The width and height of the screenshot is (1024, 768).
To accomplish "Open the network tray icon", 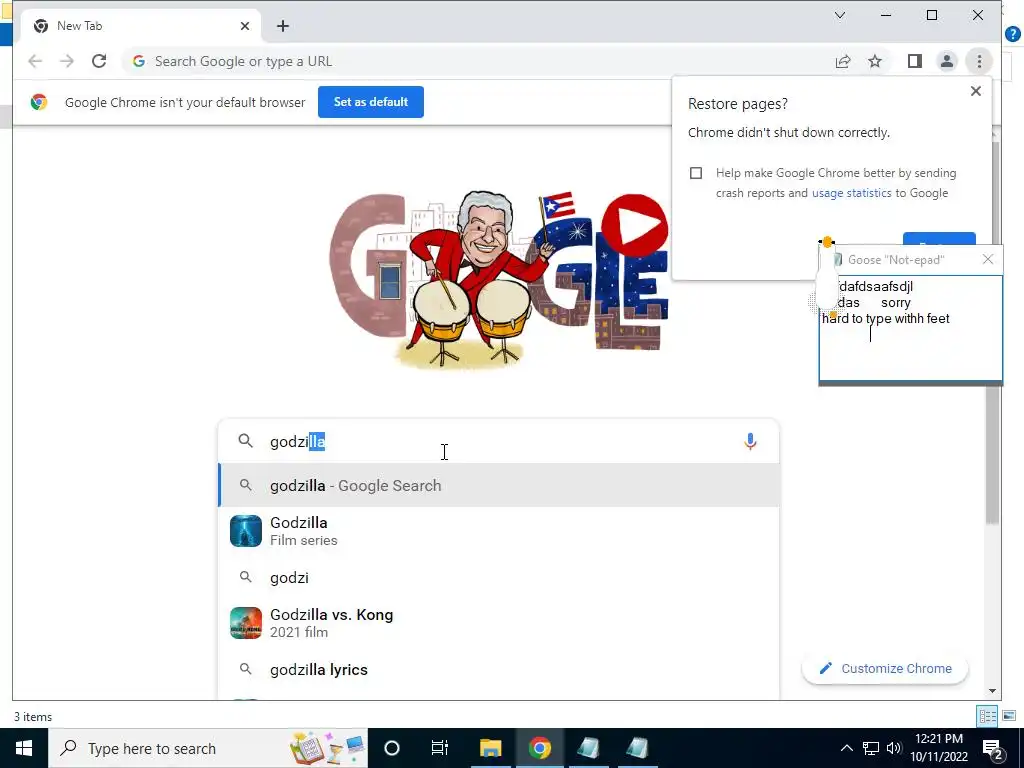I will tap(871, 748).
